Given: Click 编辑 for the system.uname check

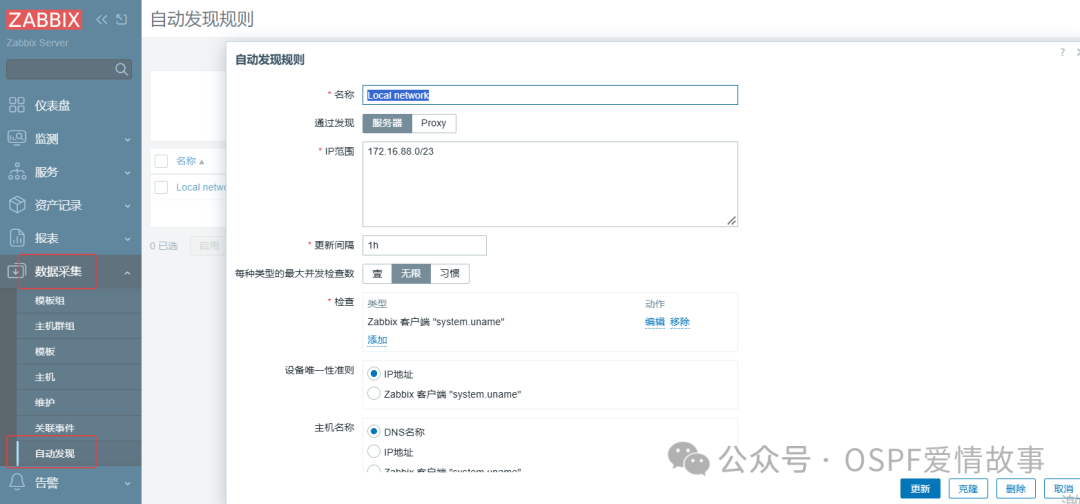Looking at the screenshot, I should click(x=655, y=322).
